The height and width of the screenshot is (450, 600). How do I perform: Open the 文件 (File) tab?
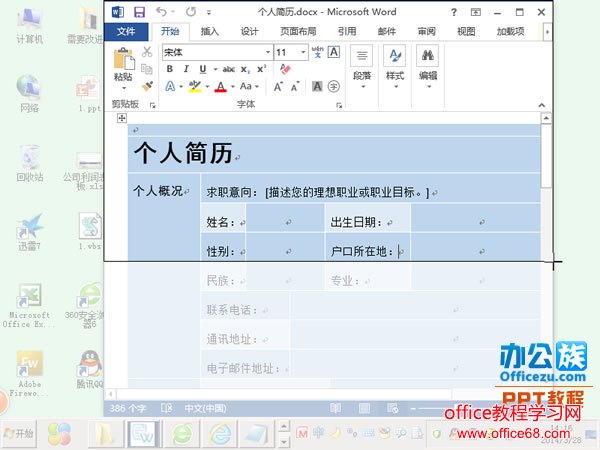[126, 31]
